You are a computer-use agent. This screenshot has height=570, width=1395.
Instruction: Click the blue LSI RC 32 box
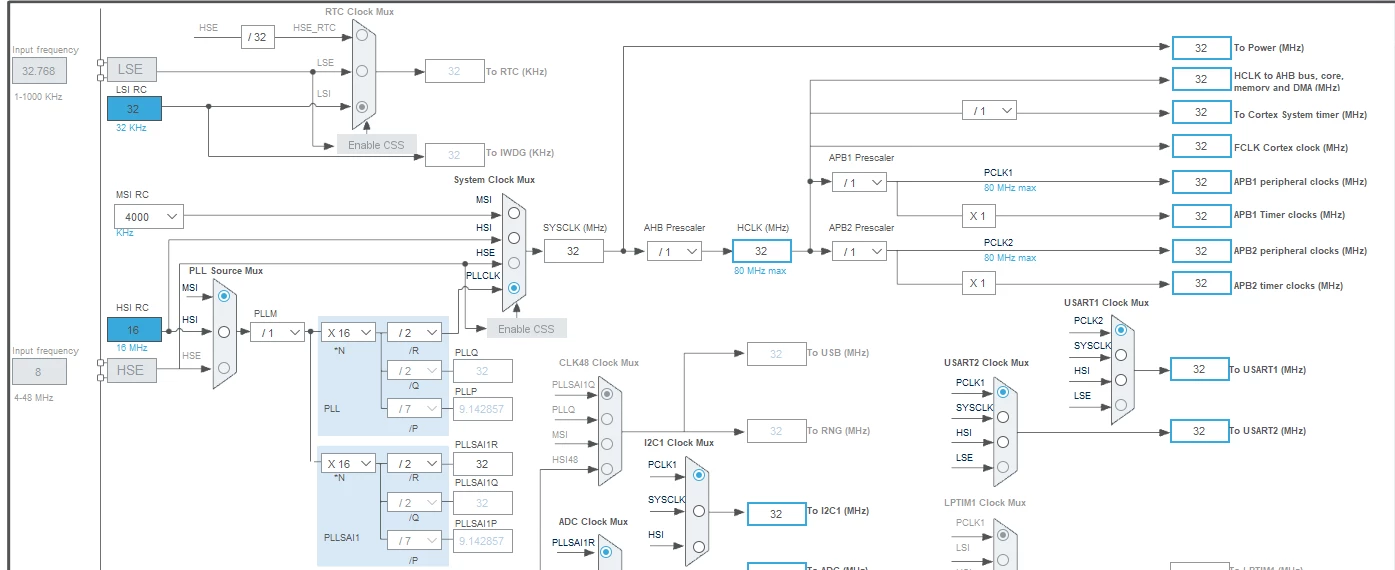click(x=134, y=108)
